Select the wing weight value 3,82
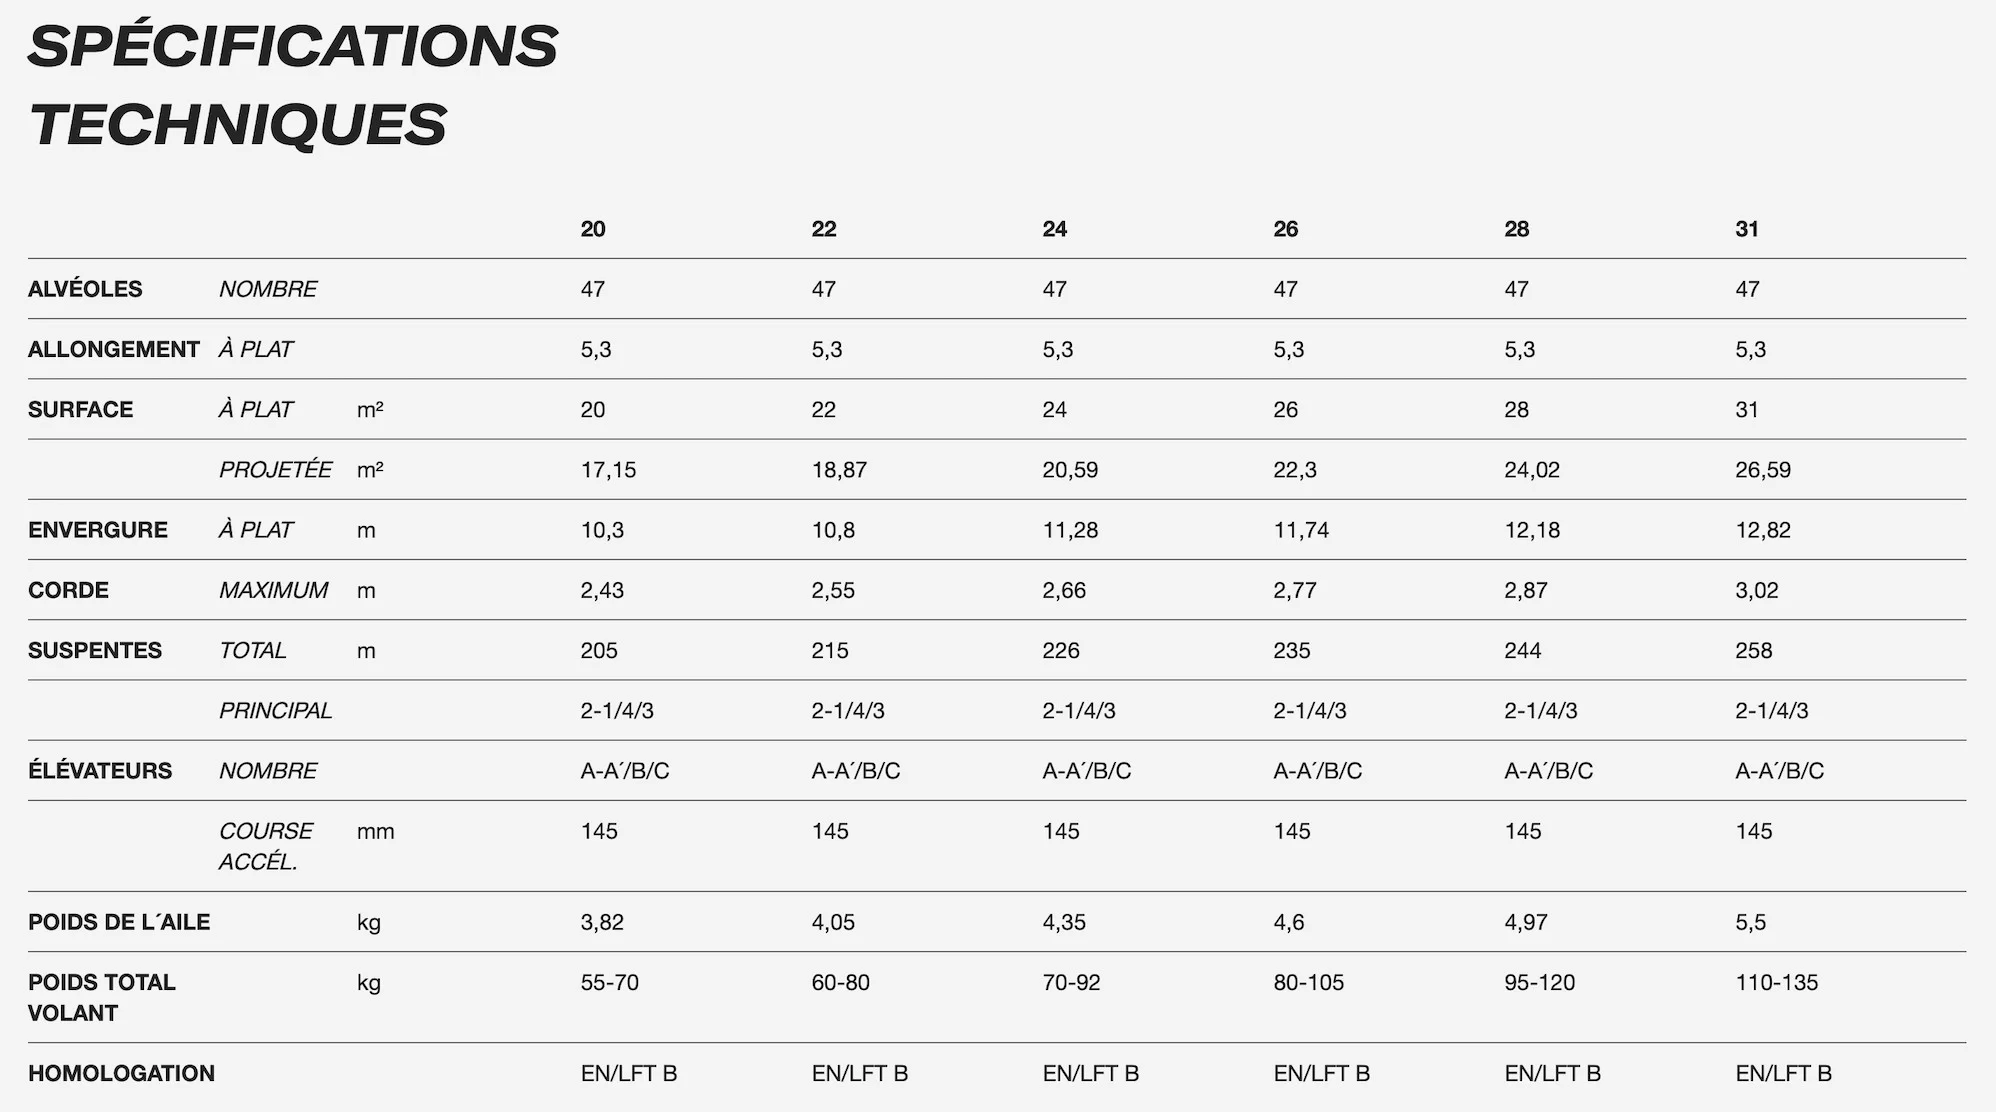Image resolution: width=1996 pixels, height=1112 pixels. pos(602,922)
